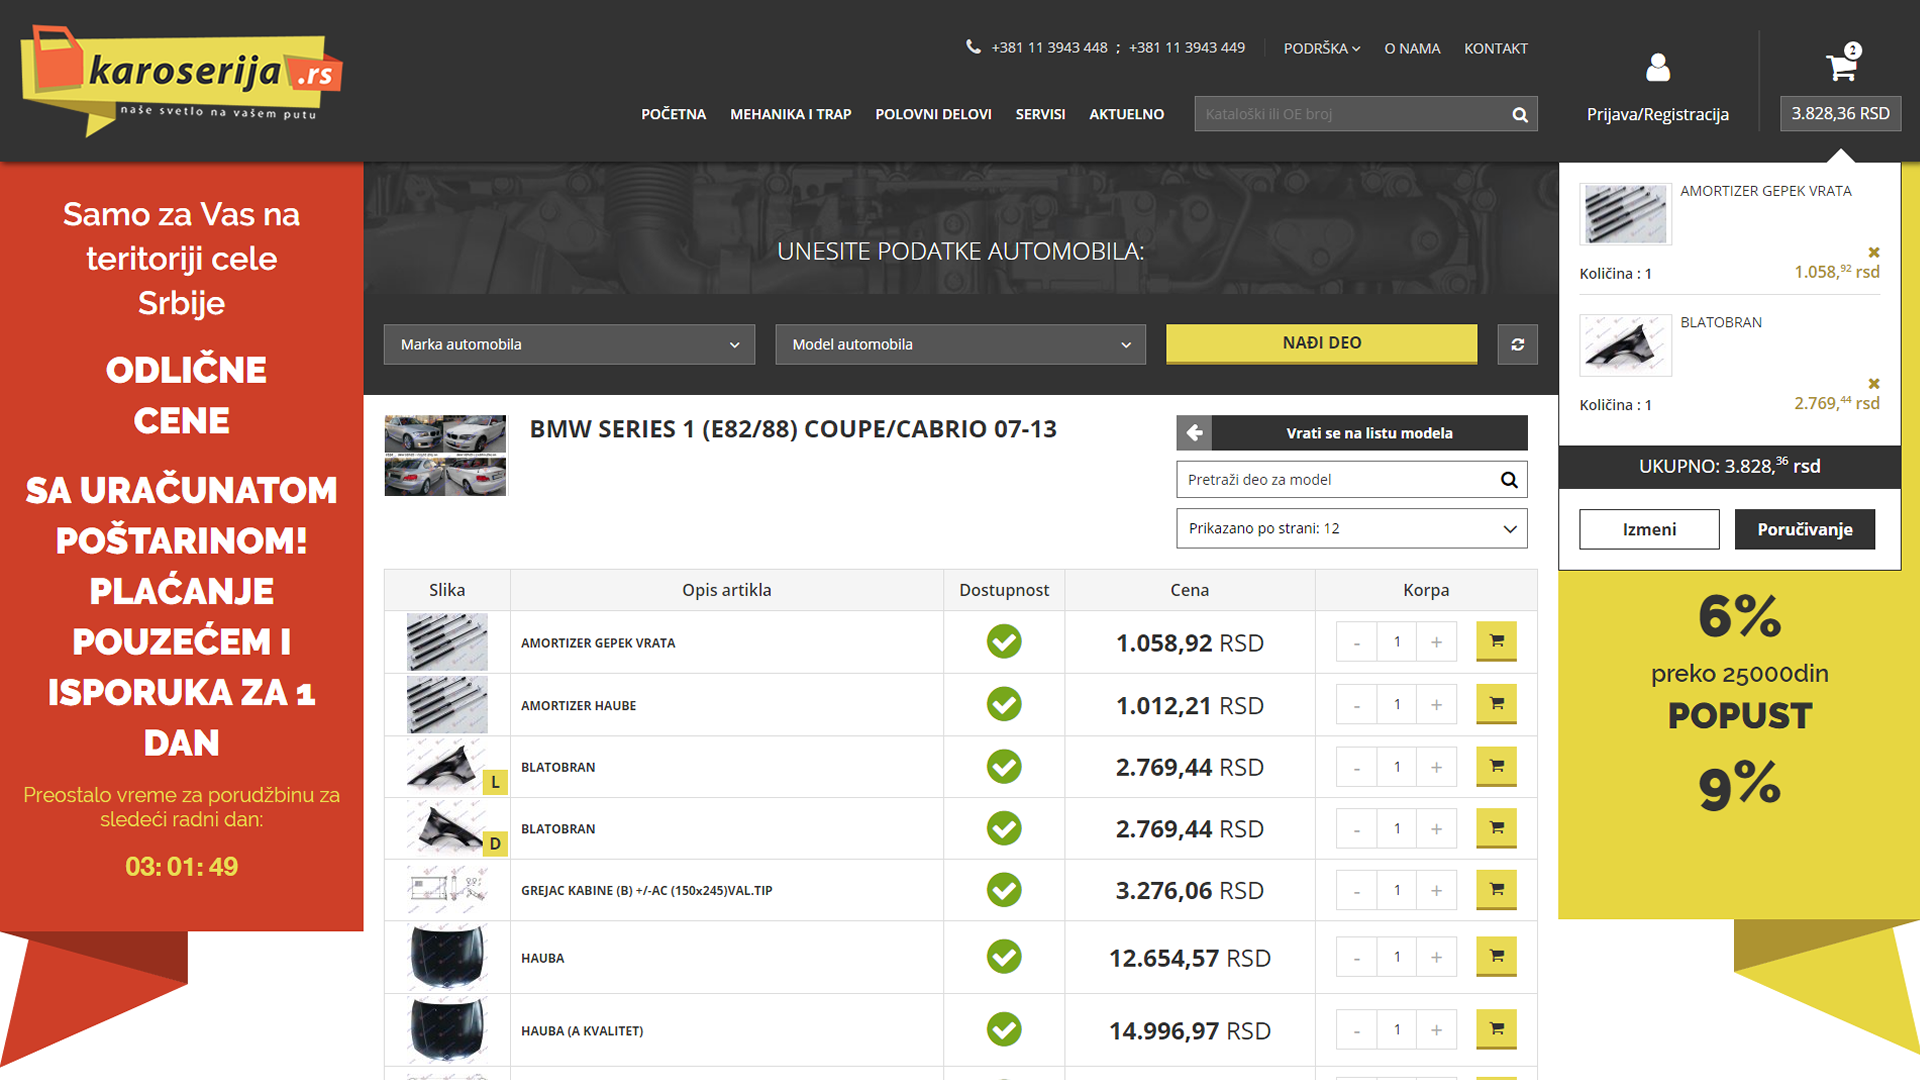
Task: Click Izmeni button in cart popup
Action: pyautogui.click(x=1649, y=529)
